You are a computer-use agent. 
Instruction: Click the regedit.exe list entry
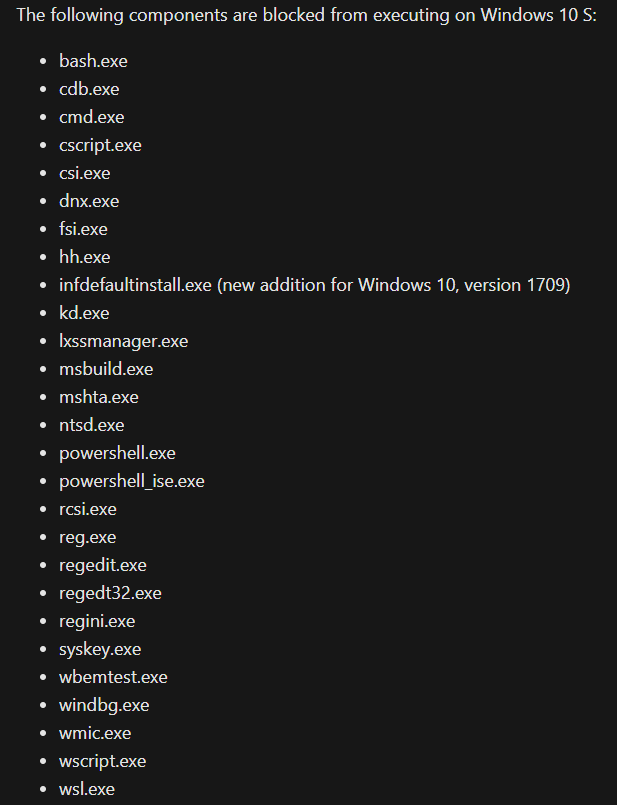tap(103, 565)
